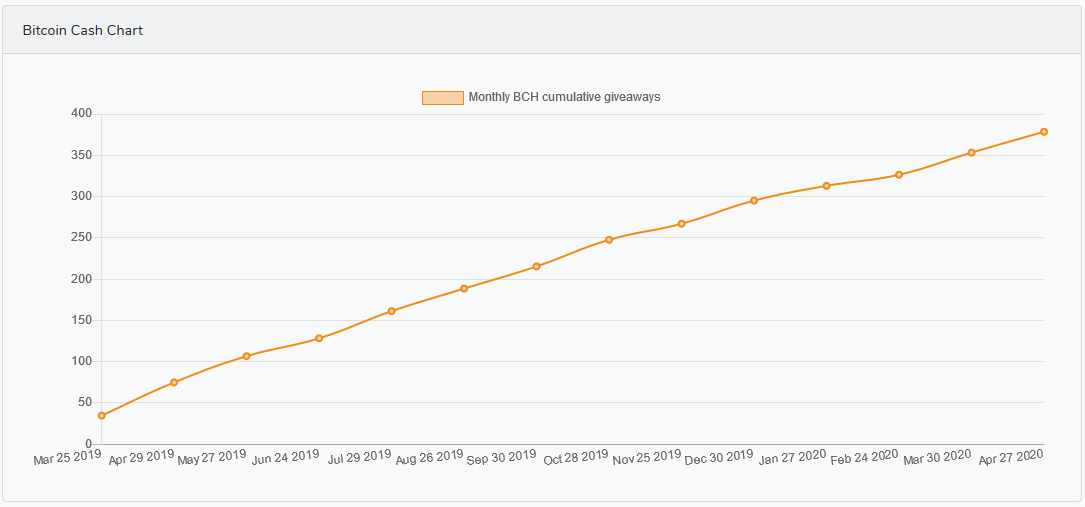Click the y-axis value 350
The width and height of the screenshot is (1085, 507).
[x=83, y=155]
